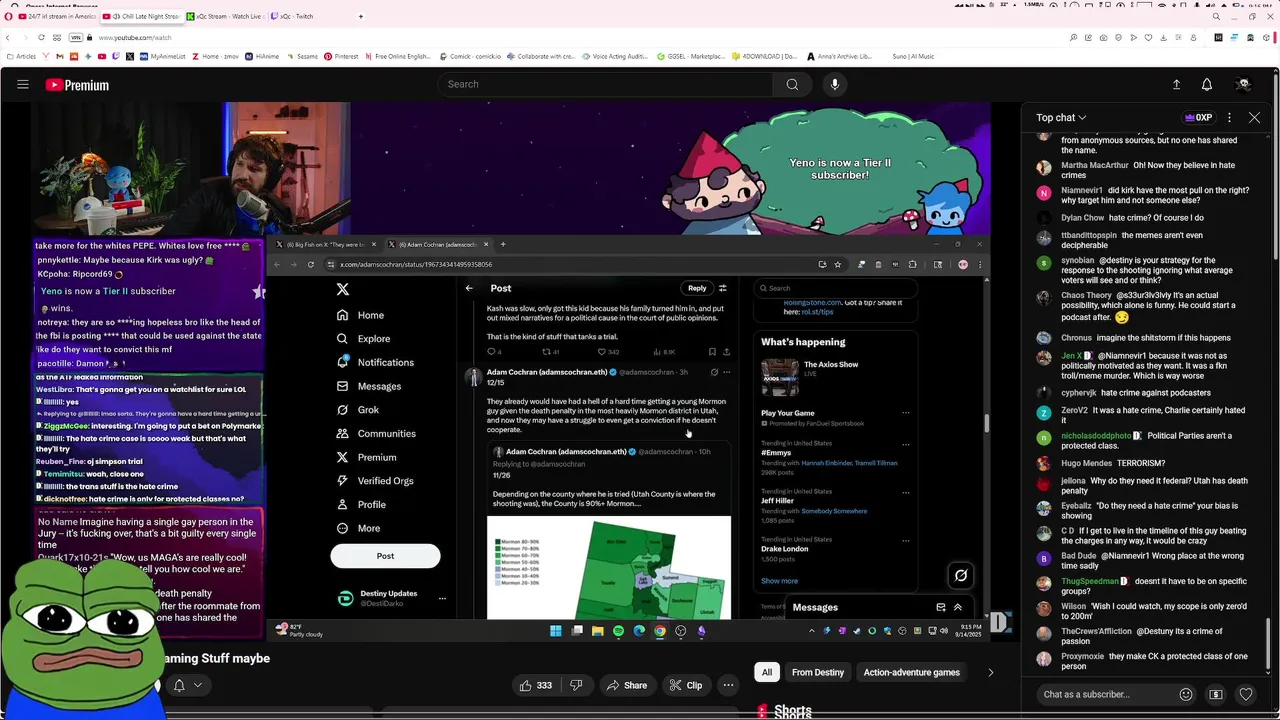This screenshot has height=720, width=1280.
Task: Open the YouTube hamburger guide menu
Action: tap(23, 85)
